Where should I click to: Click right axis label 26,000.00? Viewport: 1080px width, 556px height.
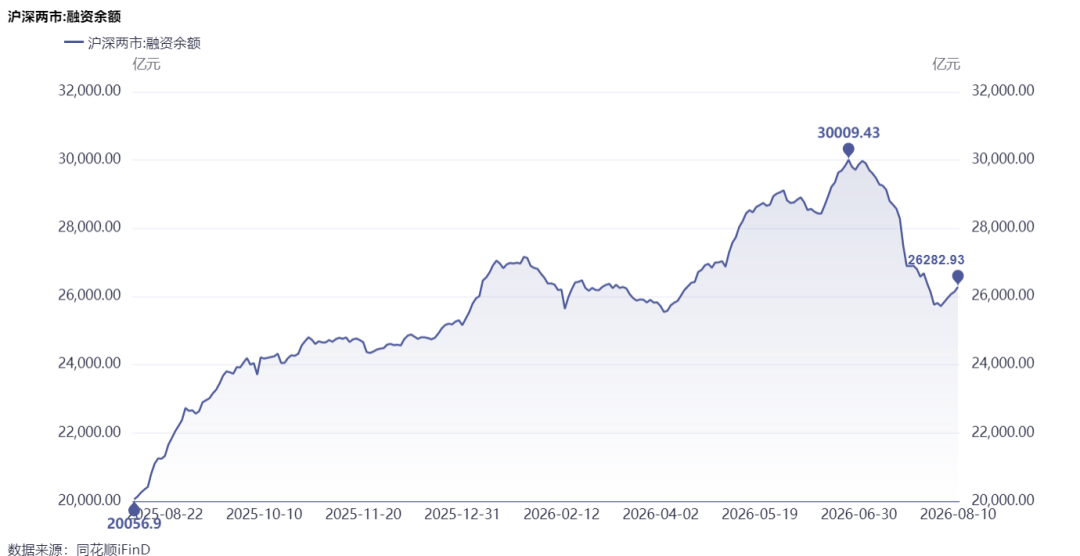1002,295
